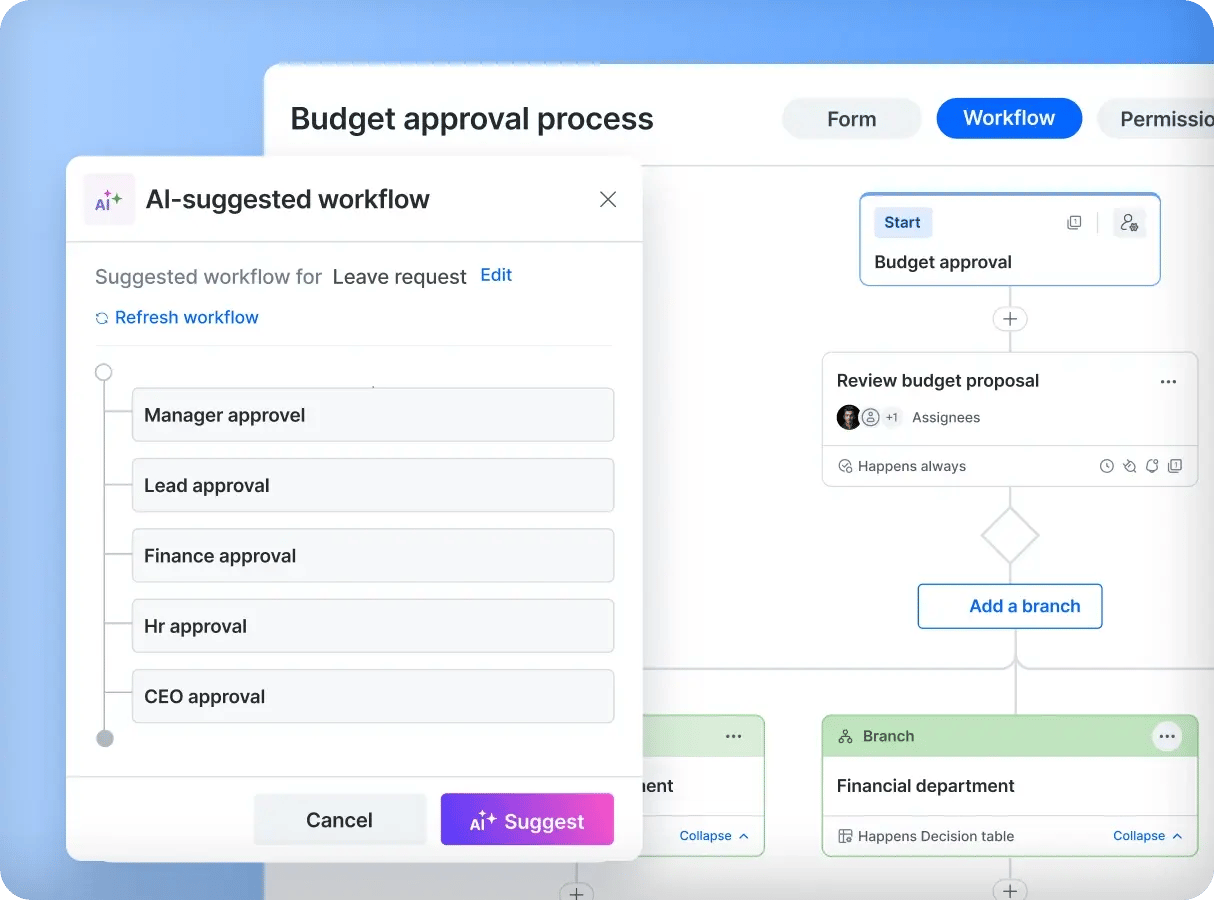Click Edit next to Leave request
This screenshot has width=1214, height=900.
click(496, 276)
